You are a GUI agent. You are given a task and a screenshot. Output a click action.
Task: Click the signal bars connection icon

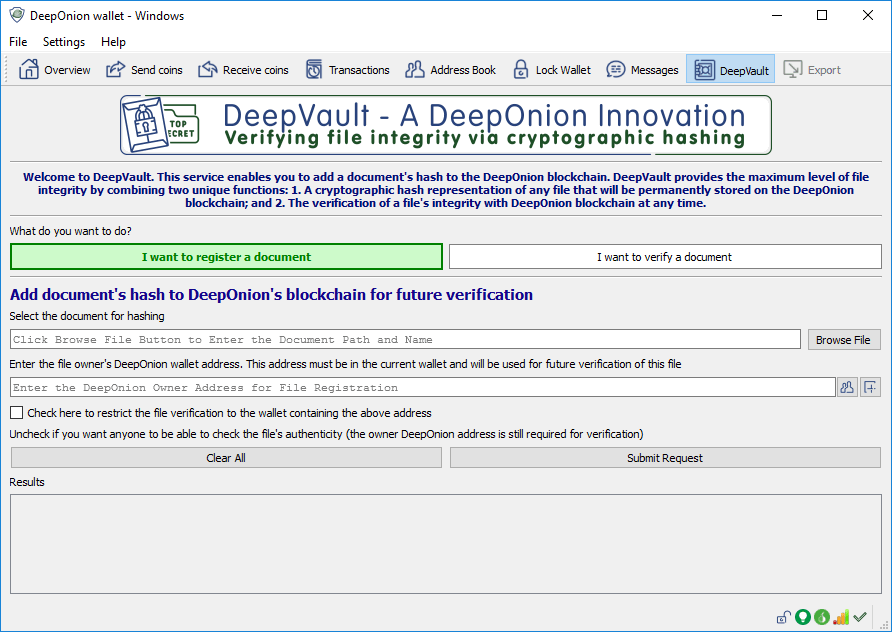tap(841, 617)
